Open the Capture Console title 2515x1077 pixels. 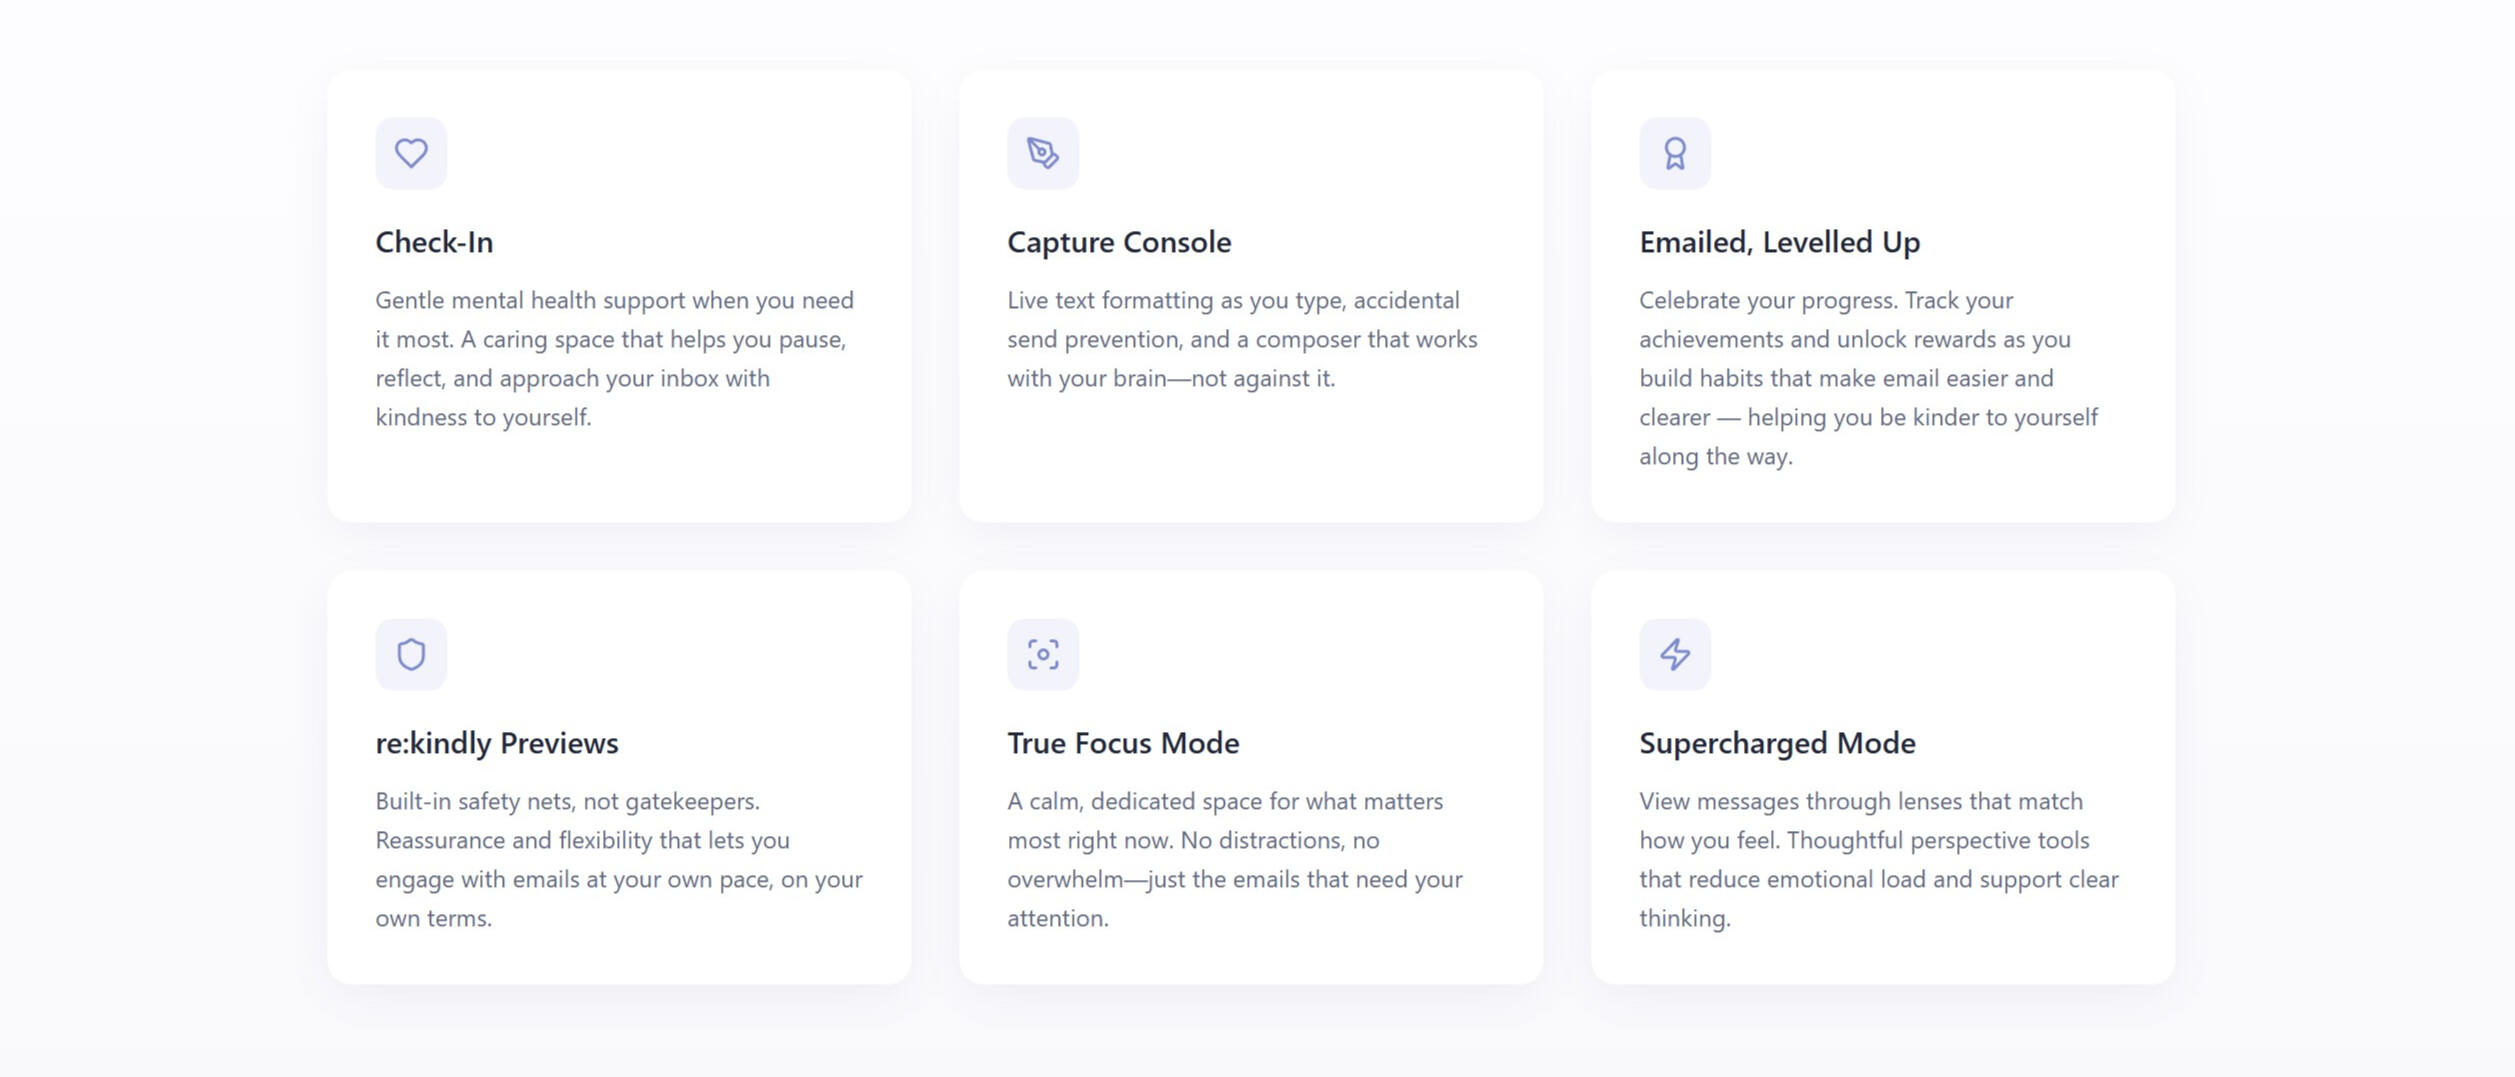[x=1119, y=242]
